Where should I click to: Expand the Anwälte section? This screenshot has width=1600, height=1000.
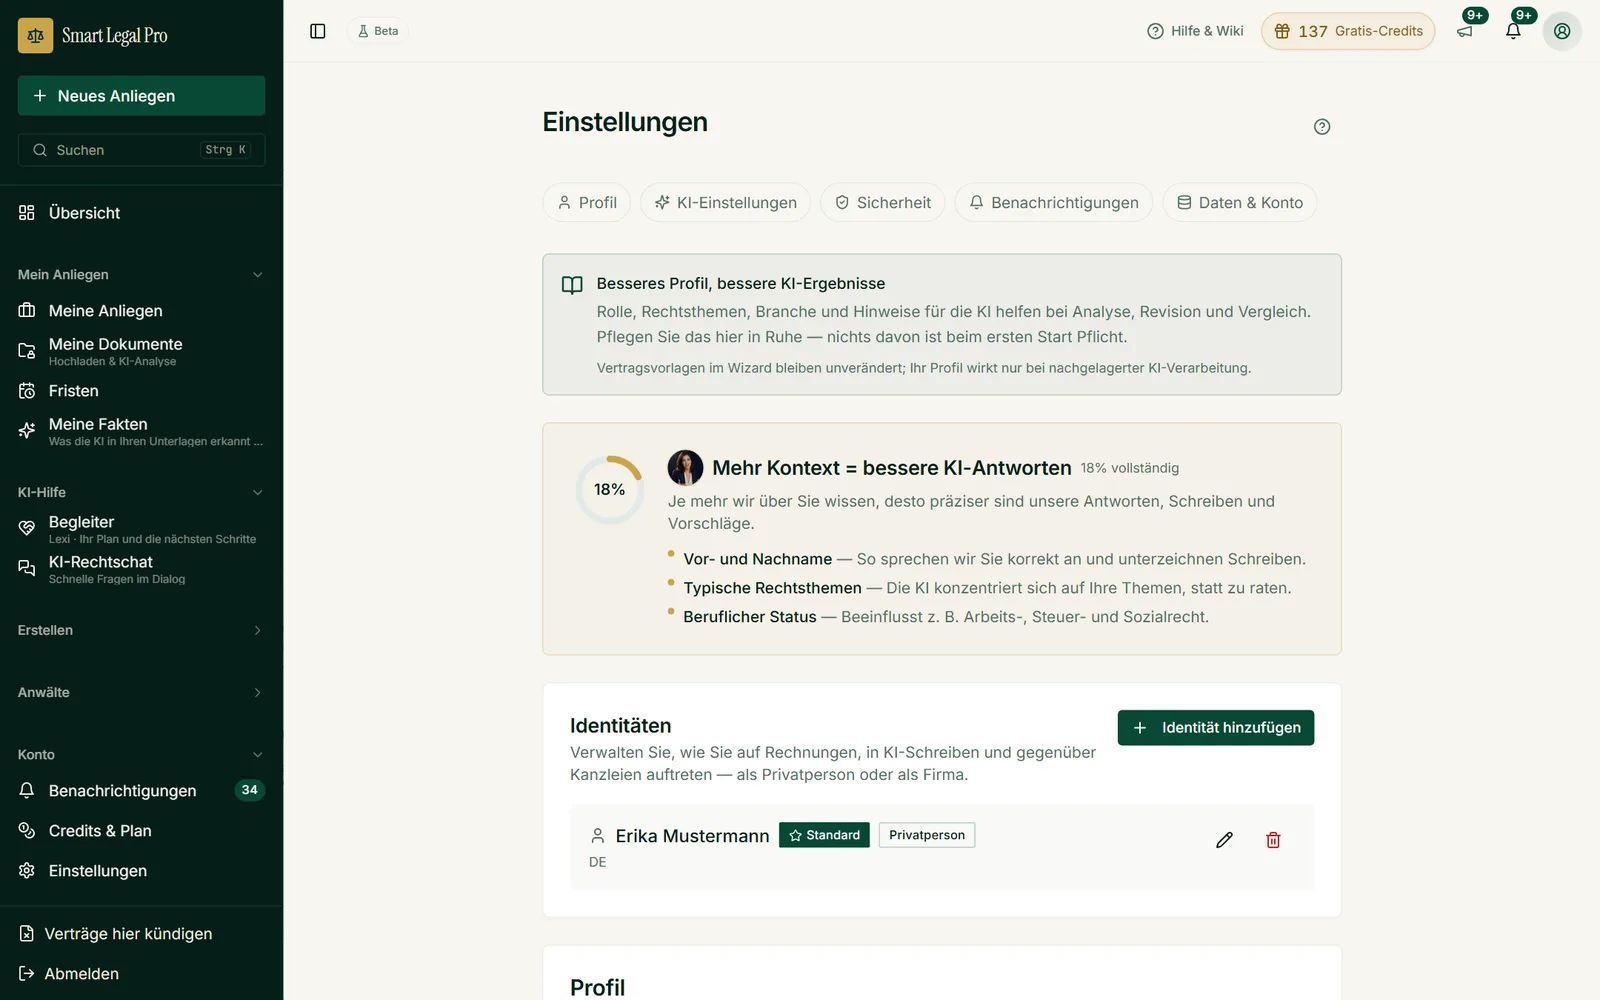tap(141, 692)
